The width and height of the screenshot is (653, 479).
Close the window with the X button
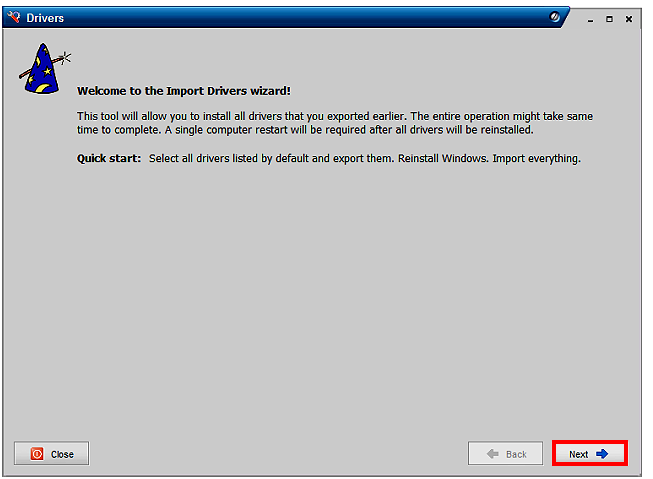629,19
